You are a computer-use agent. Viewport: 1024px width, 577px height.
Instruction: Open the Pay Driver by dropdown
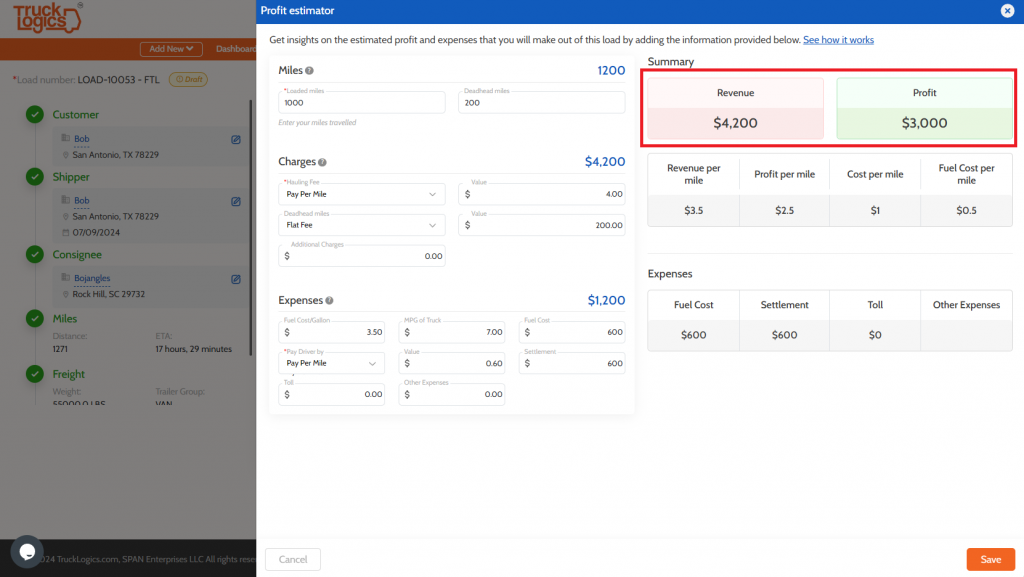point(332,363)
